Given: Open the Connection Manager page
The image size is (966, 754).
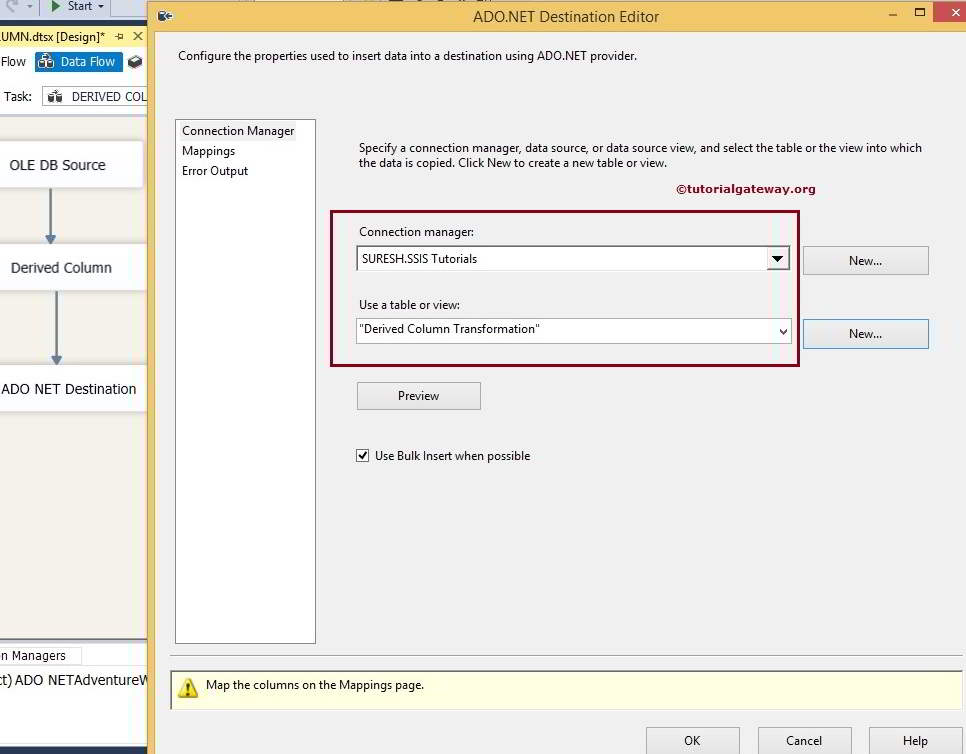Looking at the screenshot, I should pyautogui.click(x=238, y=131).
